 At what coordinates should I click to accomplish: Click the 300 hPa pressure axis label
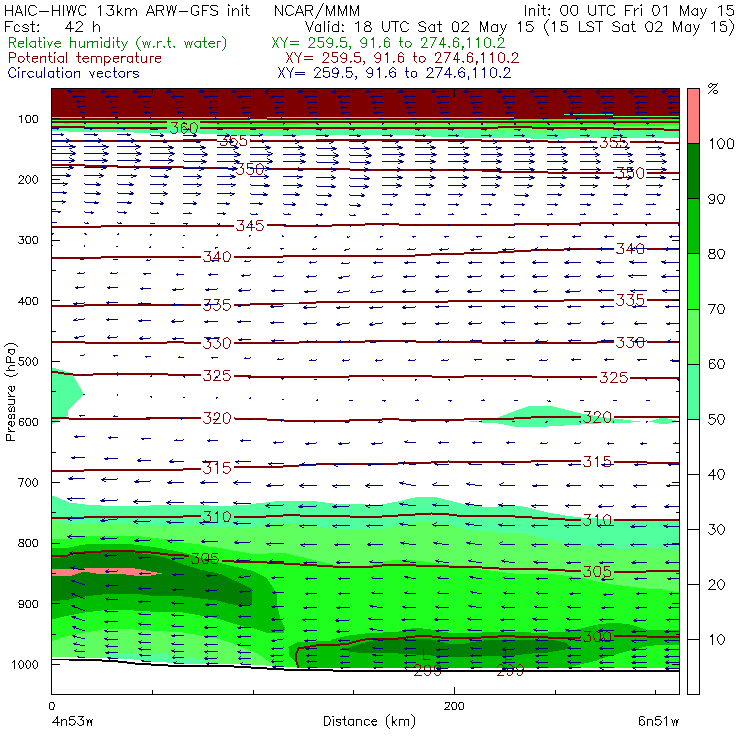[x=28, y=240]
